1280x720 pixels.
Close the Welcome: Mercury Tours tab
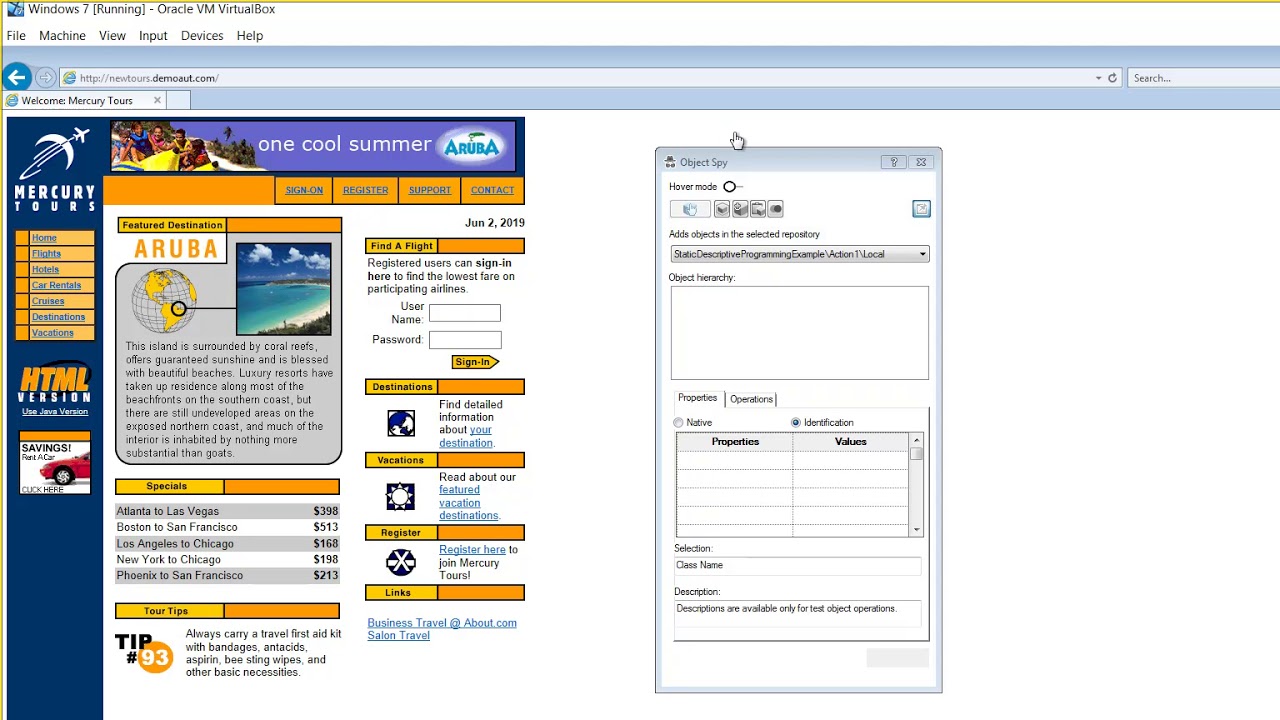(157, 100)
